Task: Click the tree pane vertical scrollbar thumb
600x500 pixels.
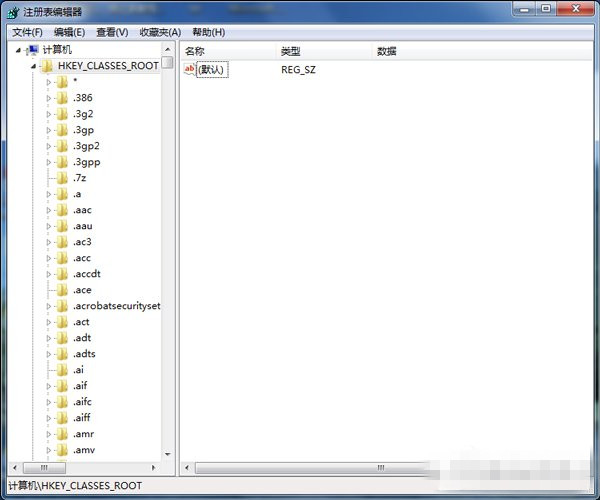Action: coord(168,62)
